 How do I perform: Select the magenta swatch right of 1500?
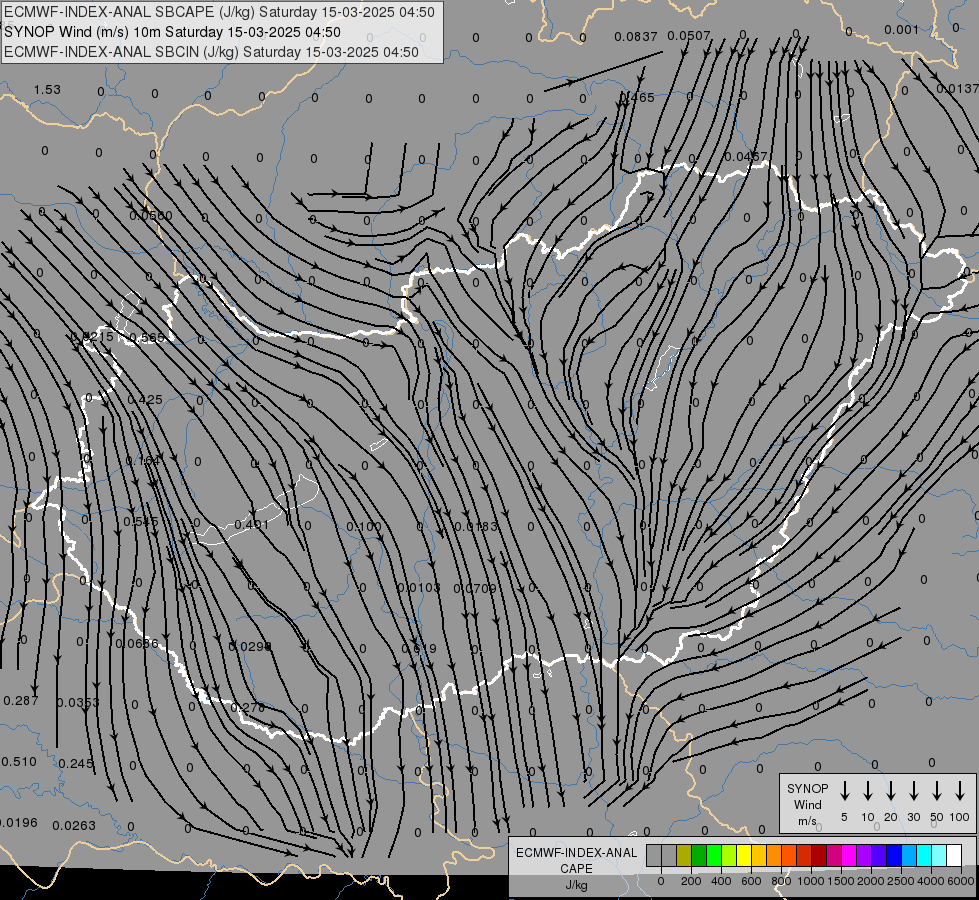tap(849, 856)
